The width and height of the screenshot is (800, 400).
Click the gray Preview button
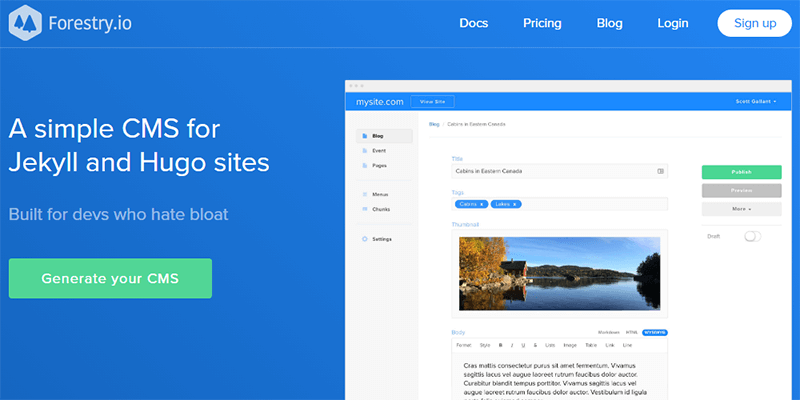click(x=741, y=190)
